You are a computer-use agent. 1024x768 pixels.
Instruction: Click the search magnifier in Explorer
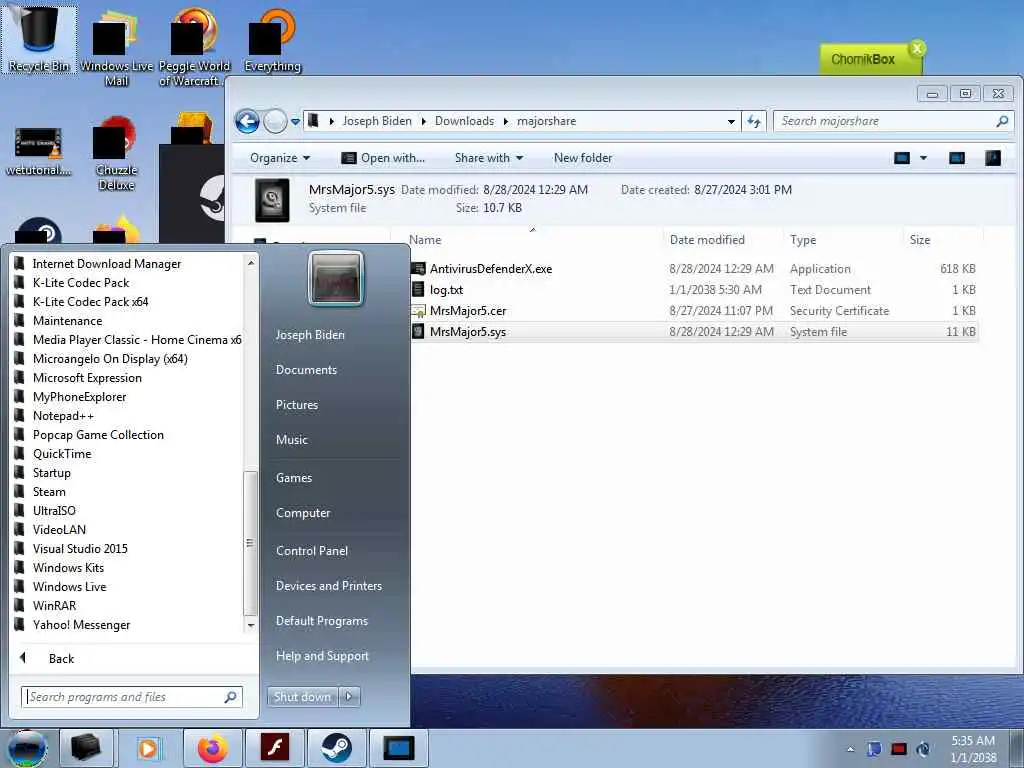tap(1002, 121)
